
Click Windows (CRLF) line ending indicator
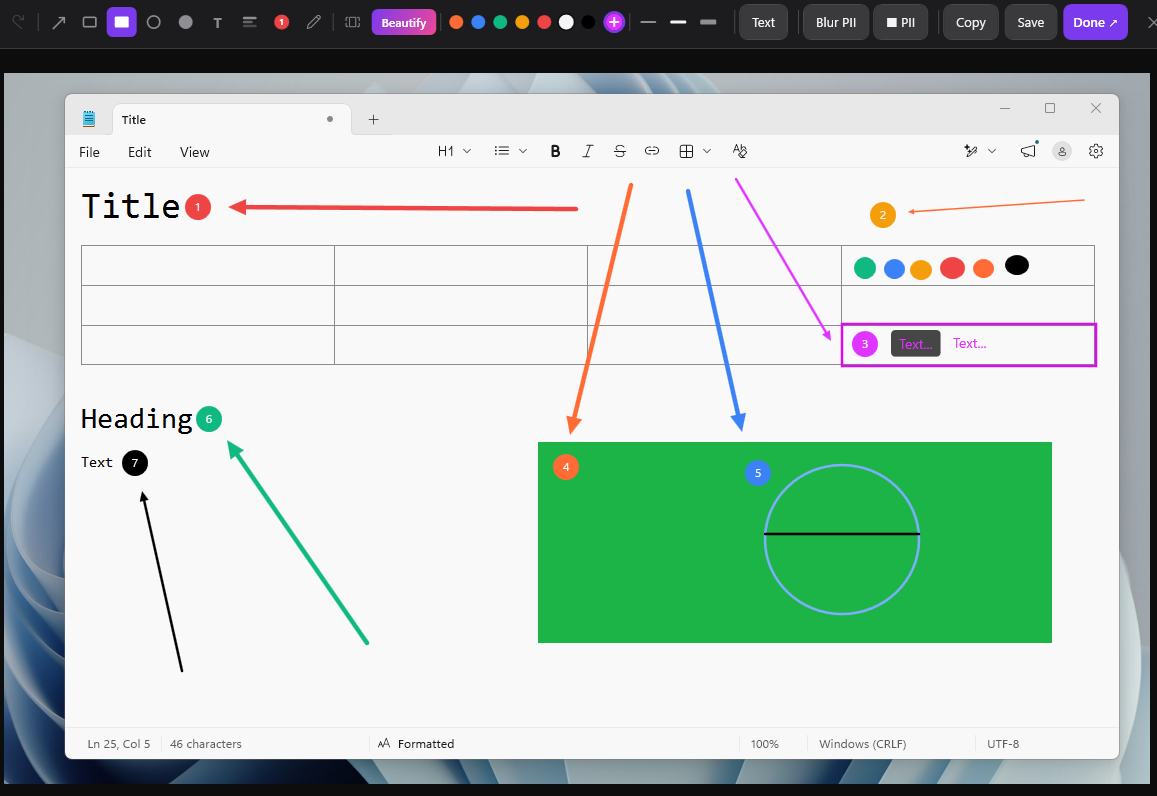click(x=863, y=744)
